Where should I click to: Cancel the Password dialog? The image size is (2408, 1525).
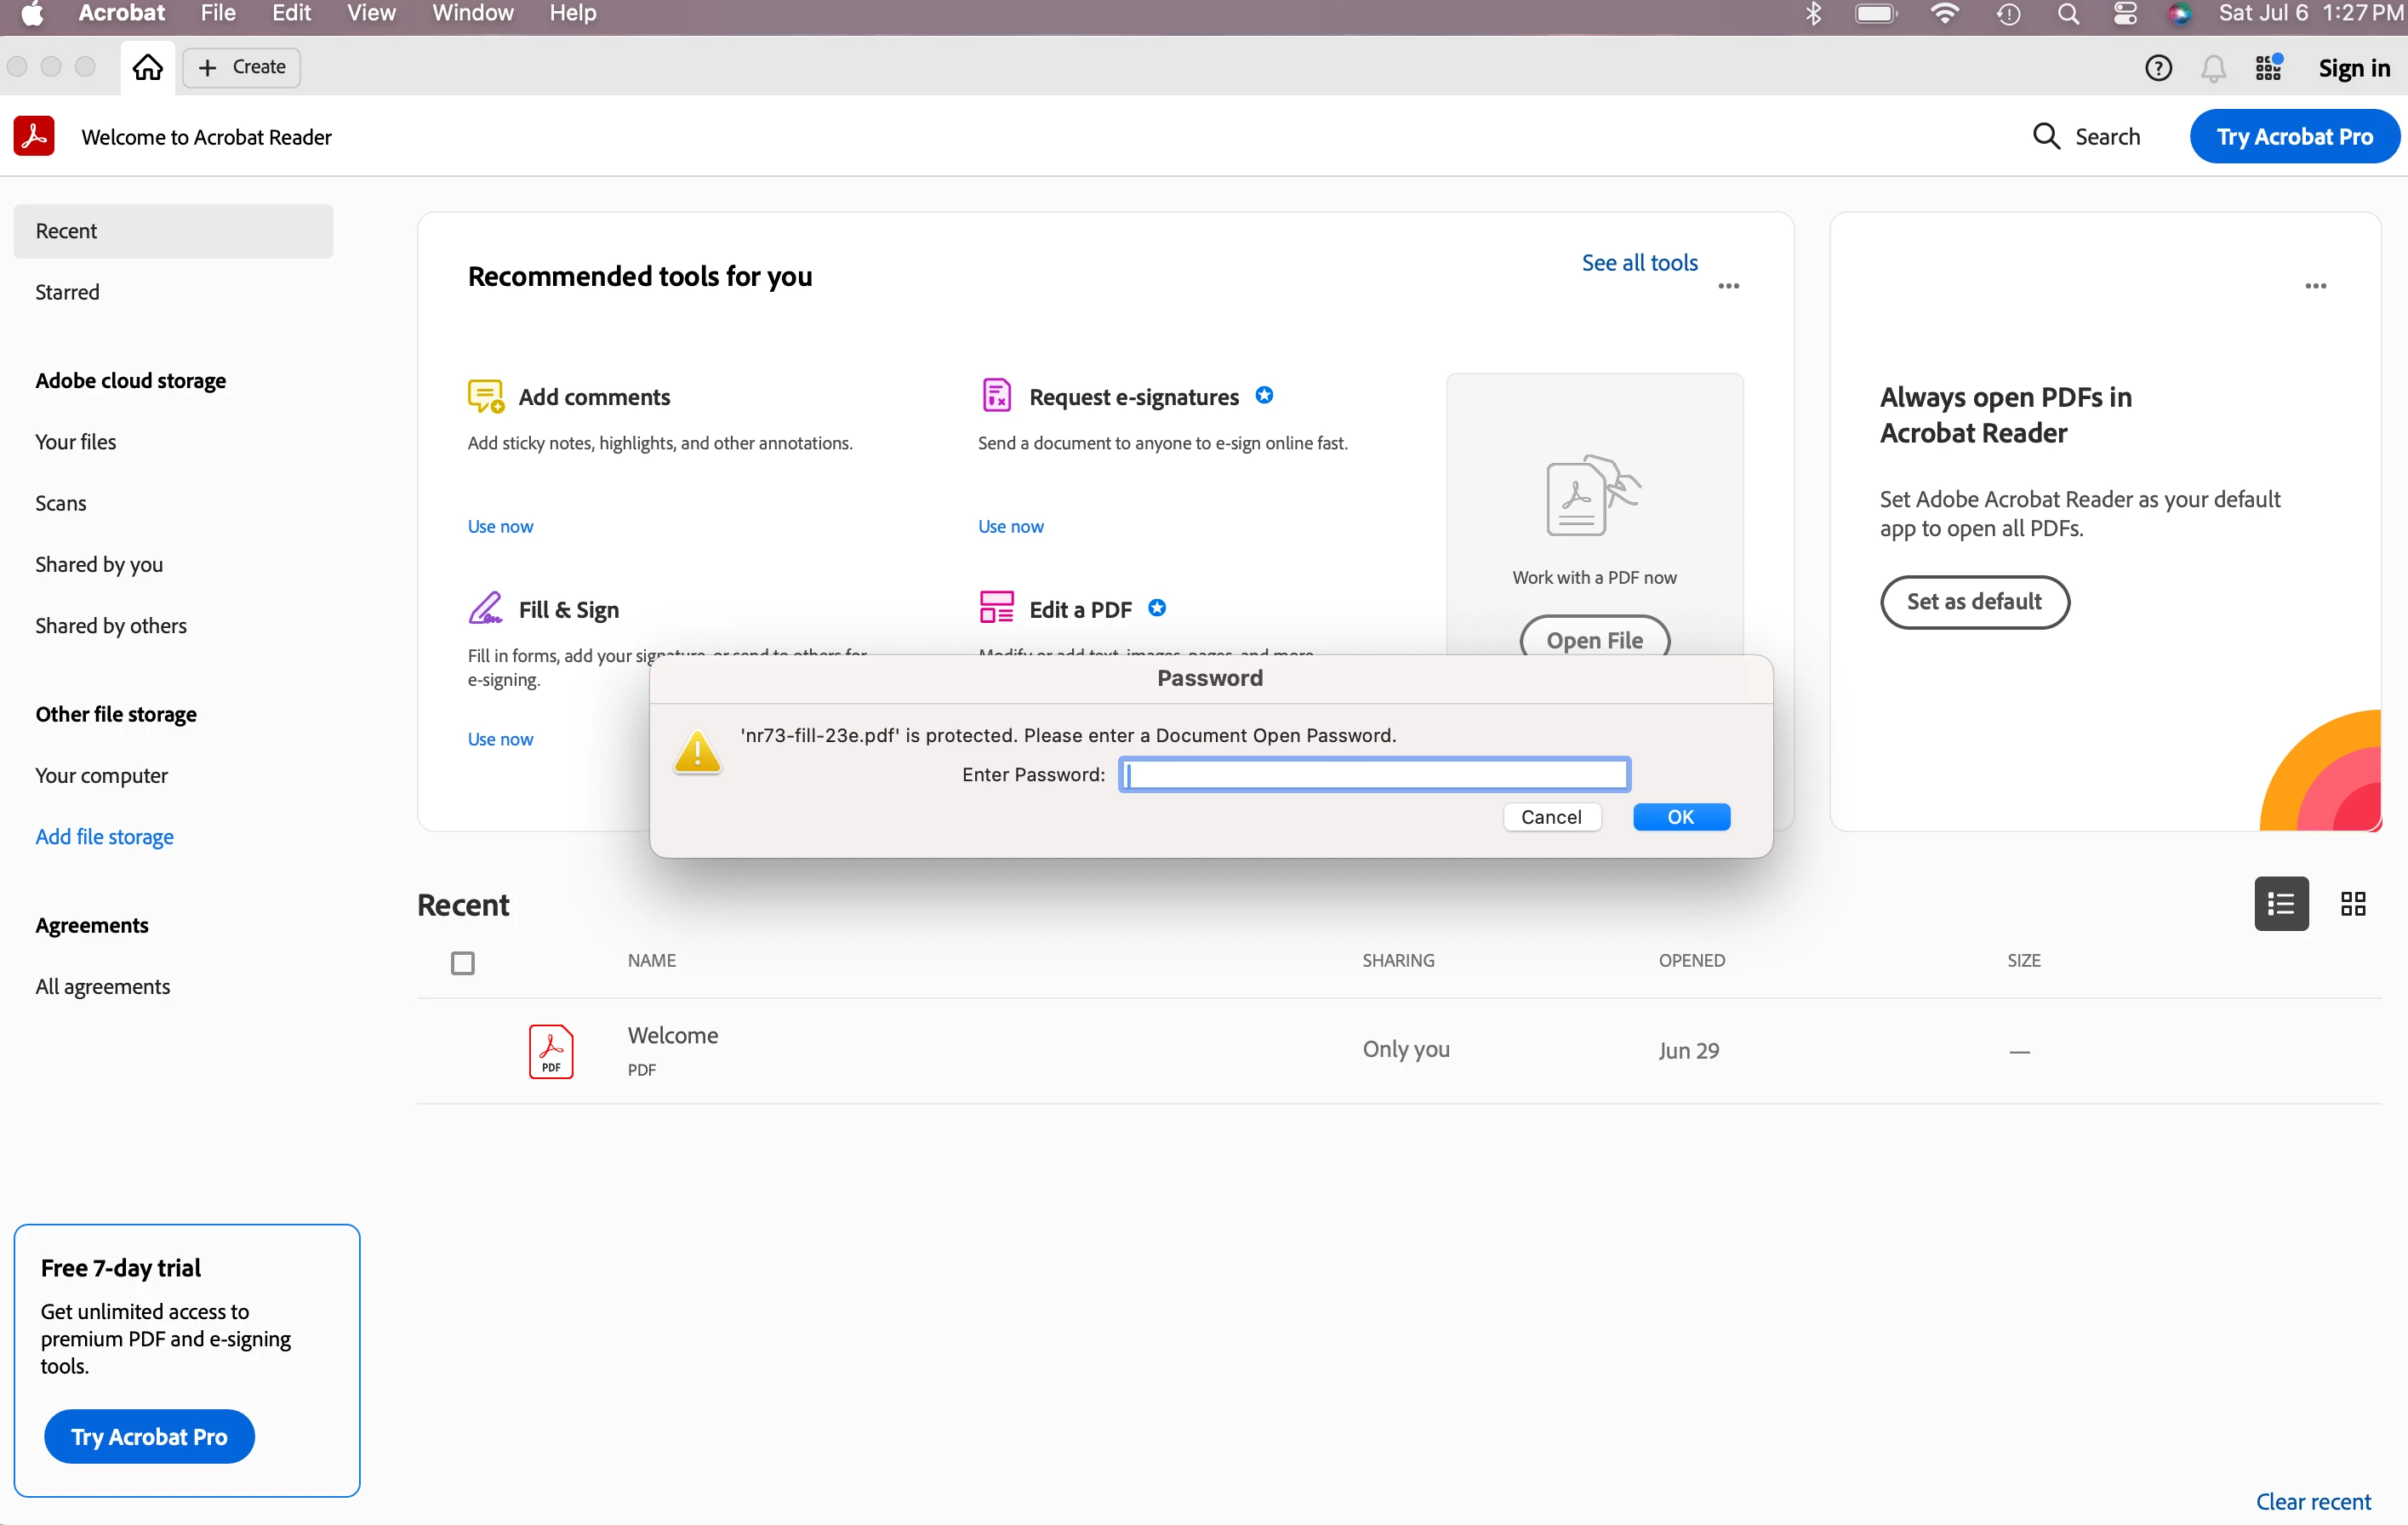pyautogui.click(x=1550, y=817)
